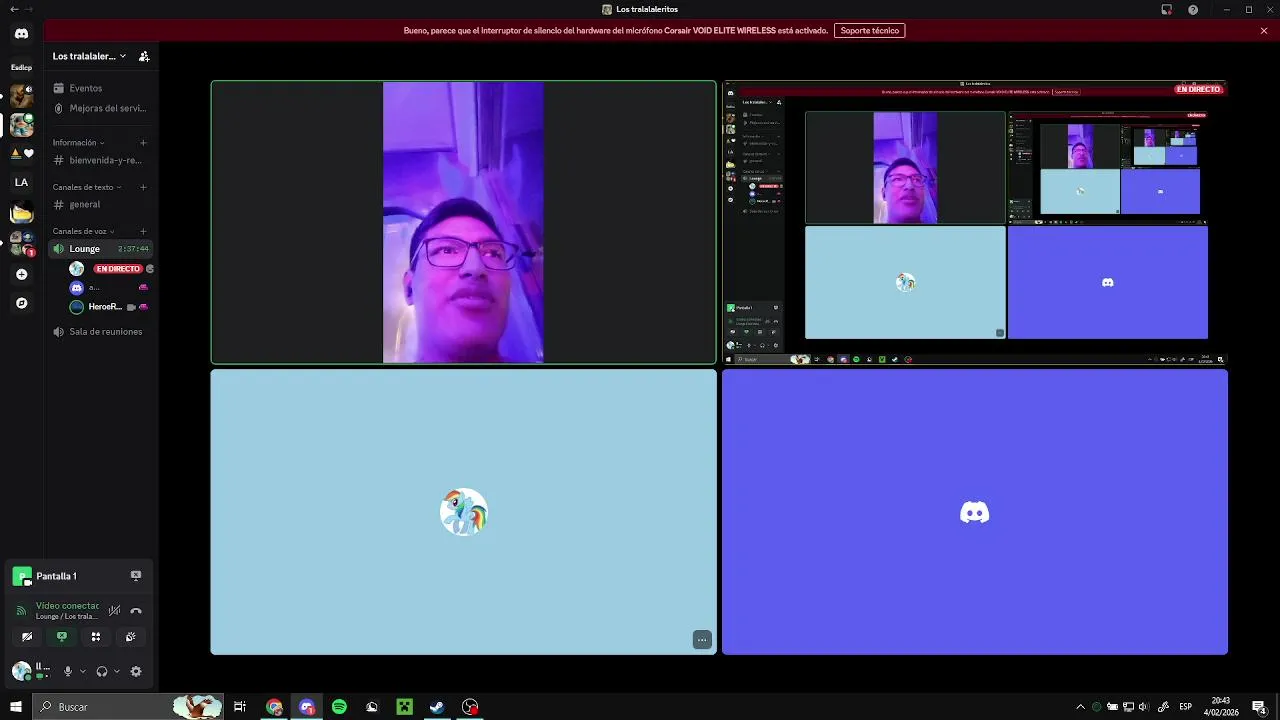Focus rainbow pony avatar tile

[x=464, y=512]
